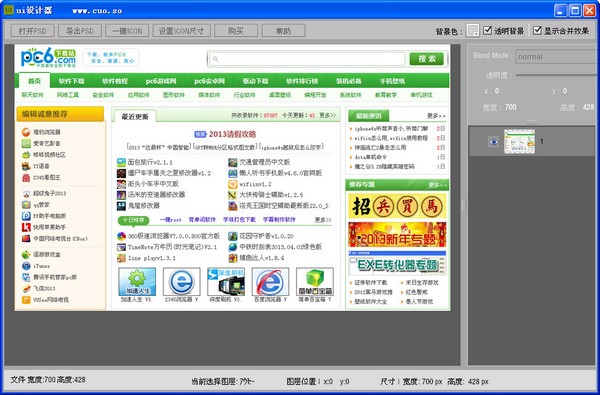Viewport: 600px width, 395px height.
Task: Open the Blend Mode normal dropdown
Action: point(557,56)
